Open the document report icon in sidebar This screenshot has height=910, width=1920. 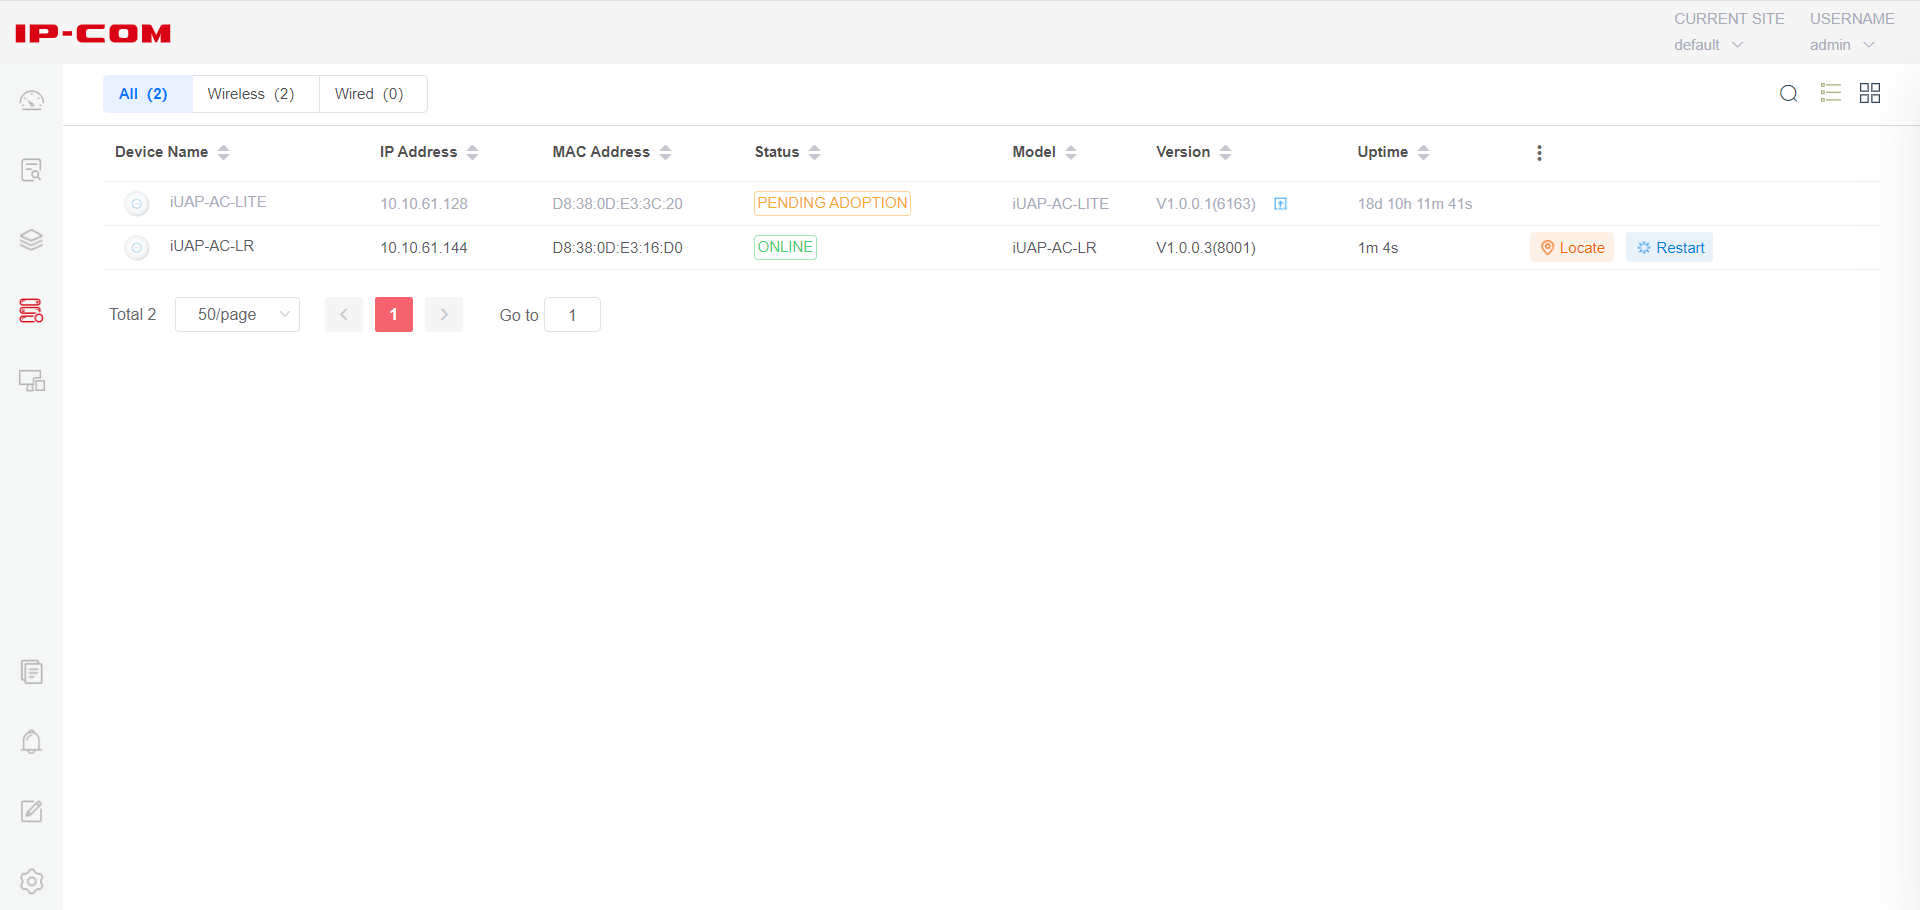click(32, 672)
